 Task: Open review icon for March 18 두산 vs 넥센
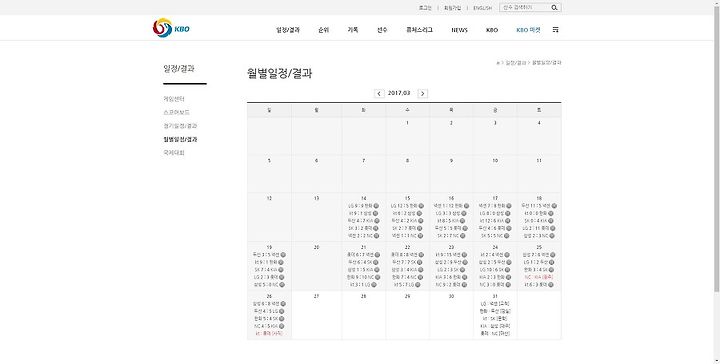pos(554,206)
